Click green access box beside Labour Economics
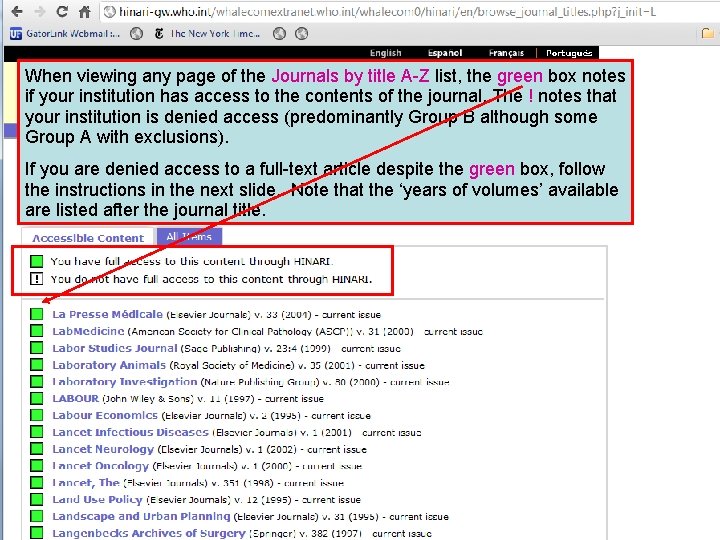This screenshot has width=720, height=540. click(36, 415)
